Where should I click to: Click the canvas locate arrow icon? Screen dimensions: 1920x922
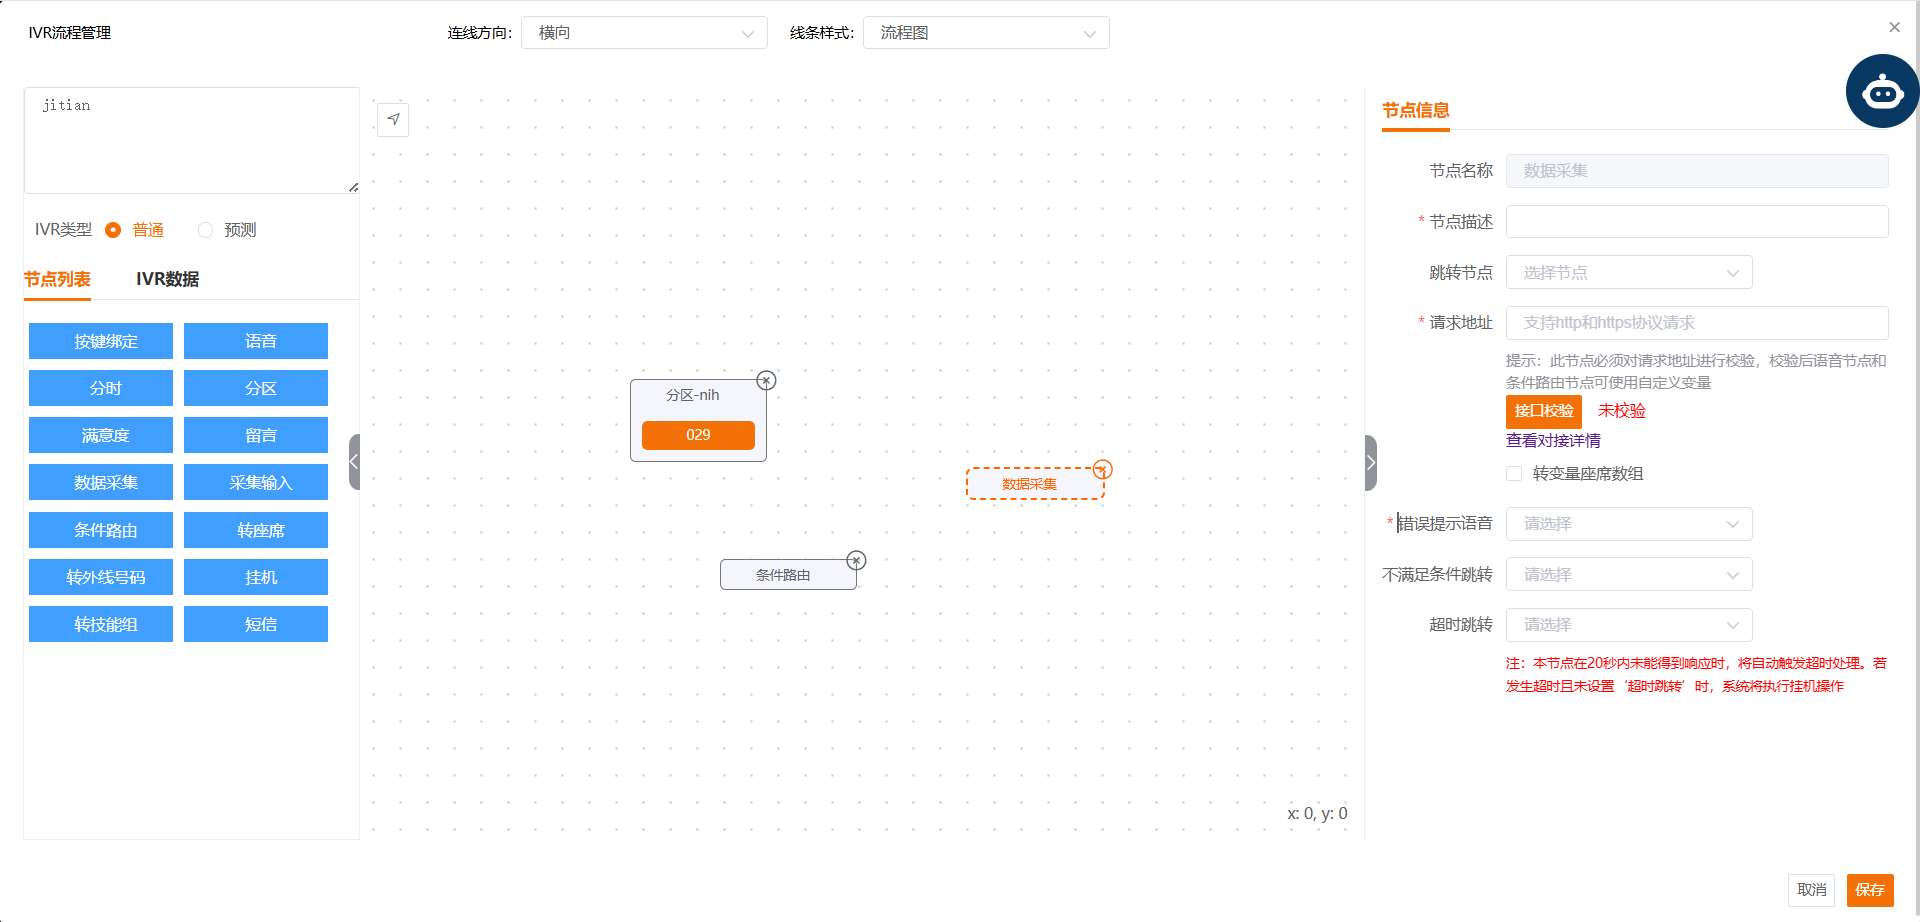[x=393, y=120]
